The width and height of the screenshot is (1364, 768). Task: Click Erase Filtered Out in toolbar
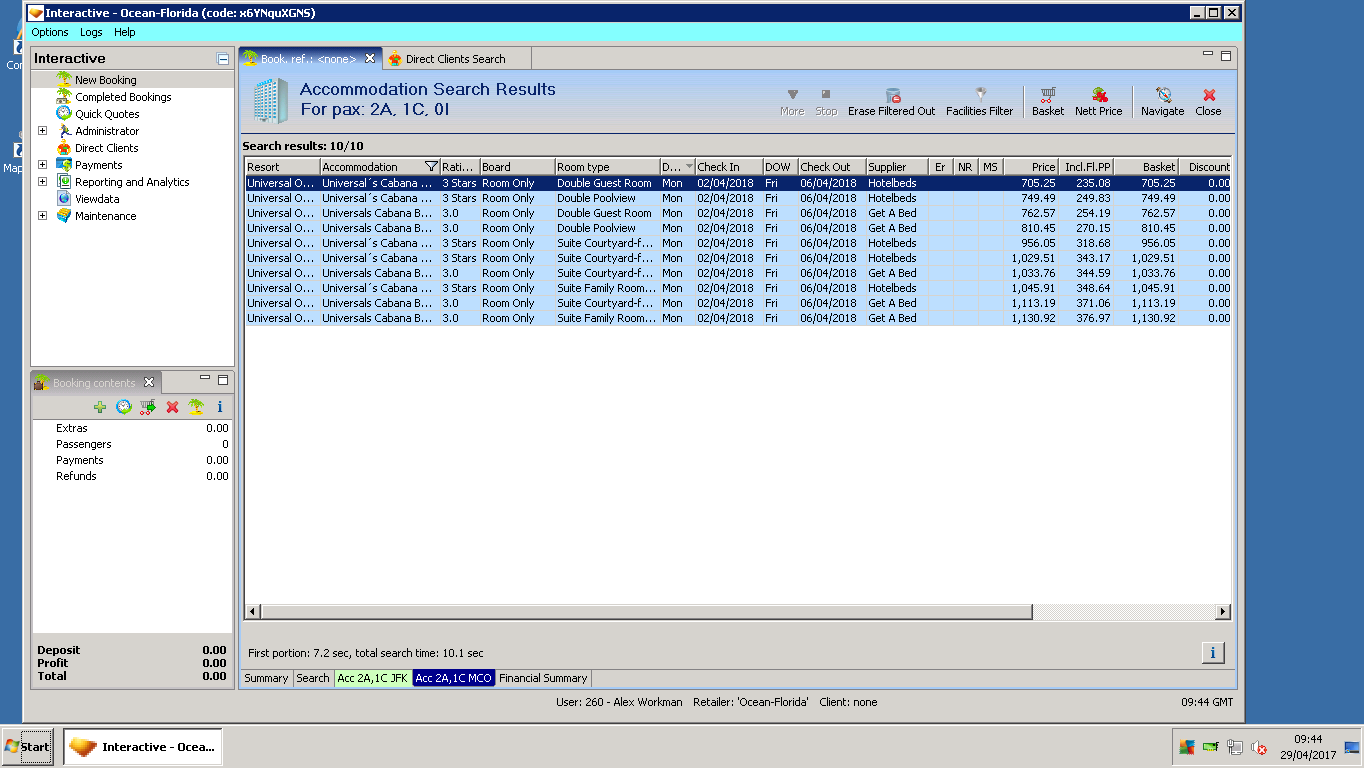(x=892, y=102)
